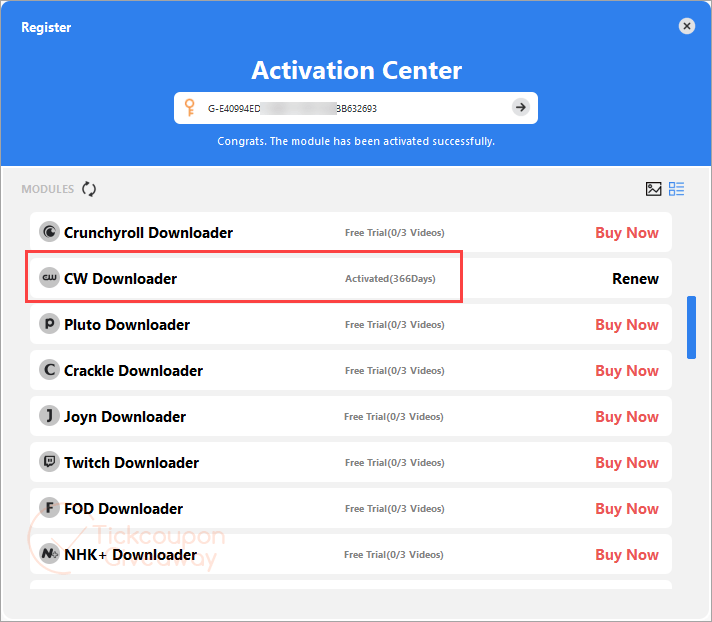Click the Register window title

[x=46, y=27]
